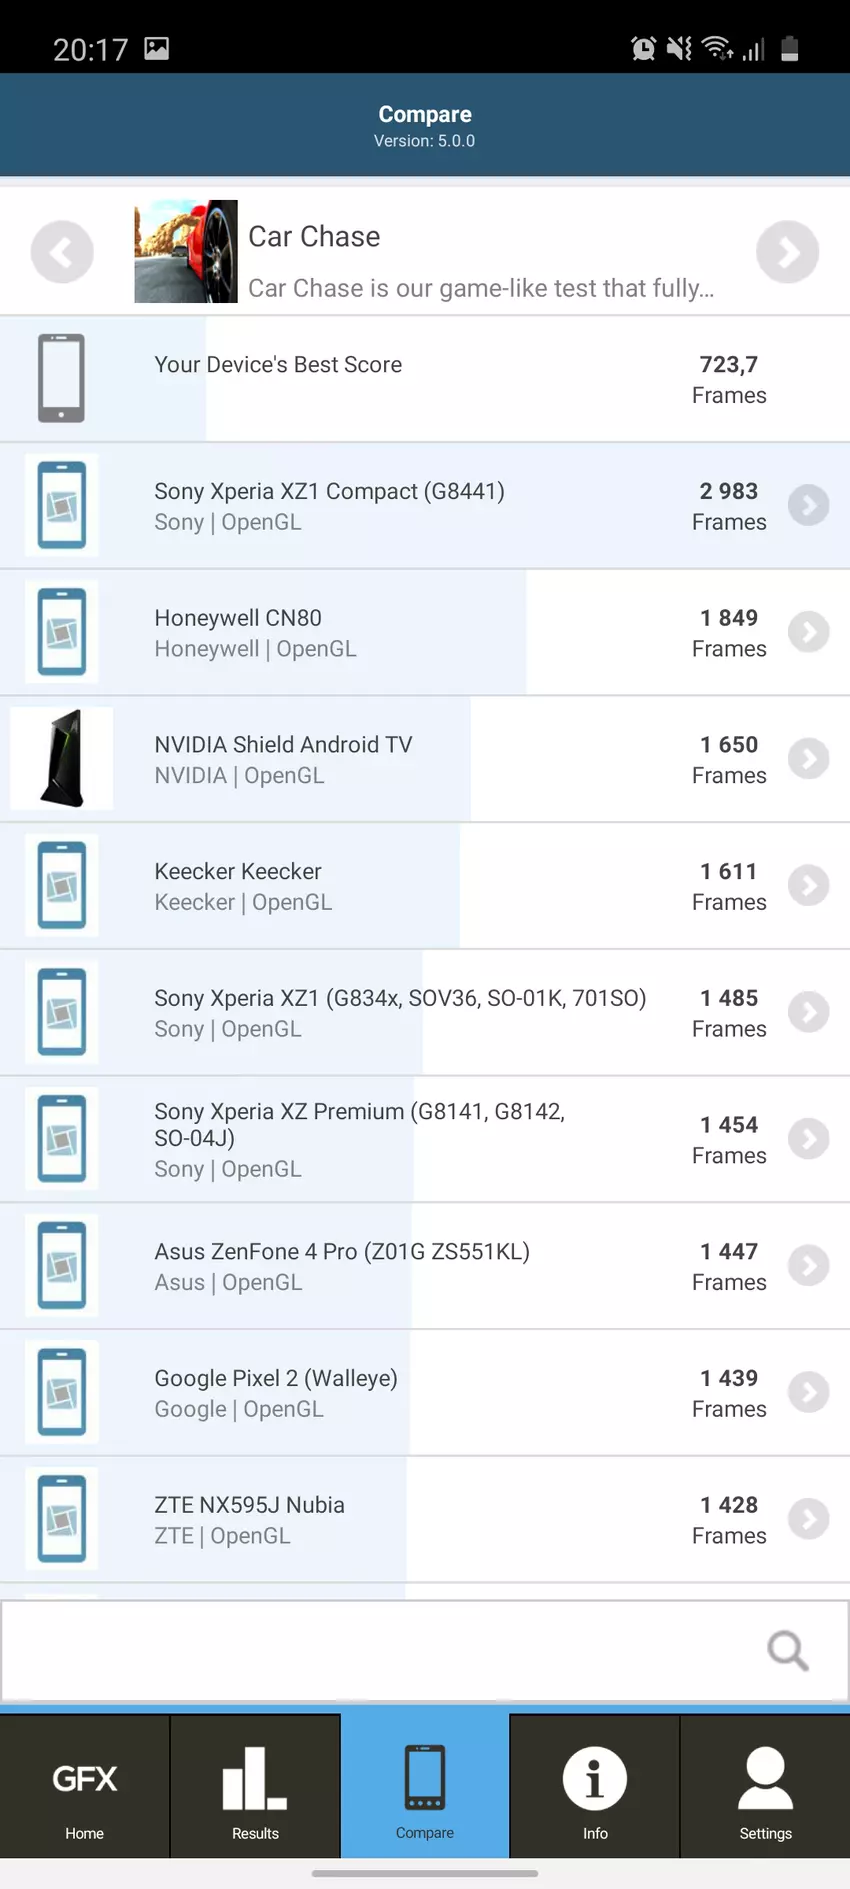
Task: Select Asus ZenFone 4 Pro entry
Action: tap(400, 1266)
